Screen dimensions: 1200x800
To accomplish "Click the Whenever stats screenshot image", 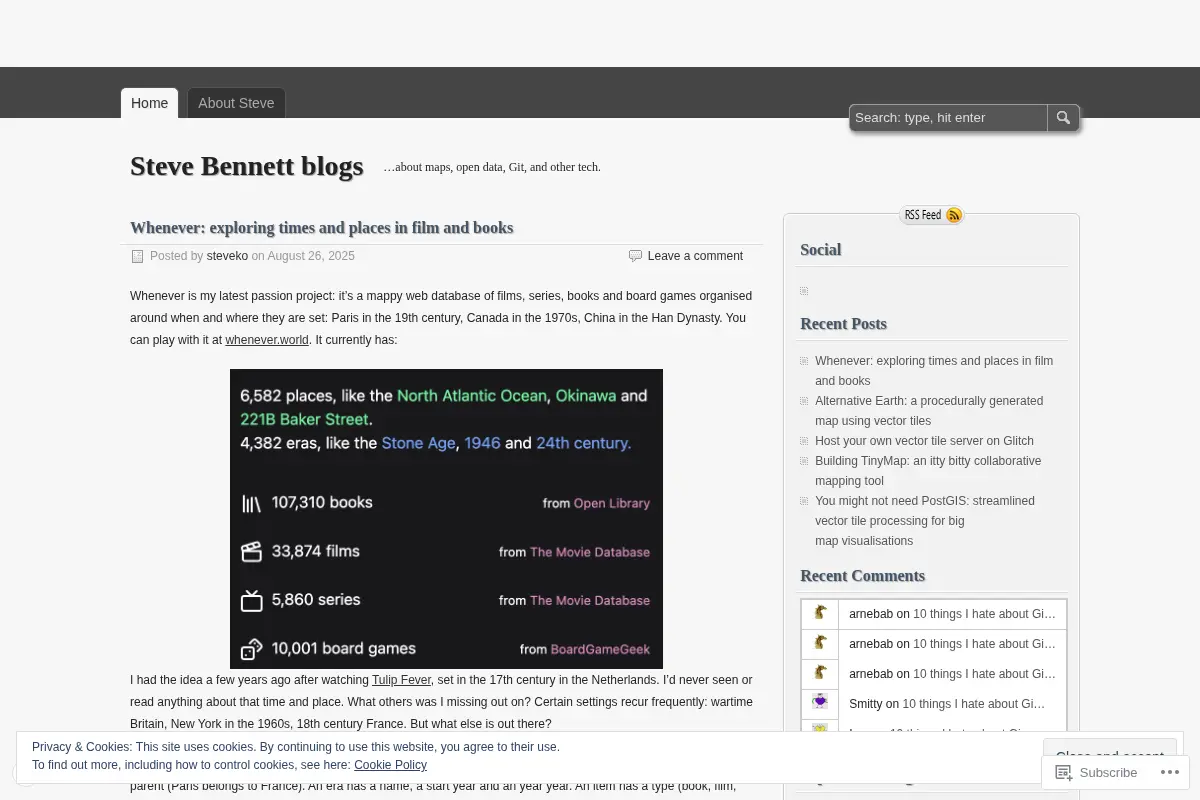I will [x=446, y=519].
